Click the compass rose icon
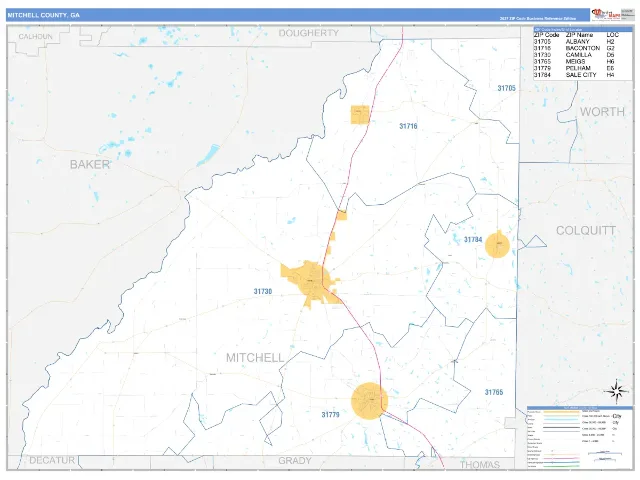640x480 pixels. 616,391
